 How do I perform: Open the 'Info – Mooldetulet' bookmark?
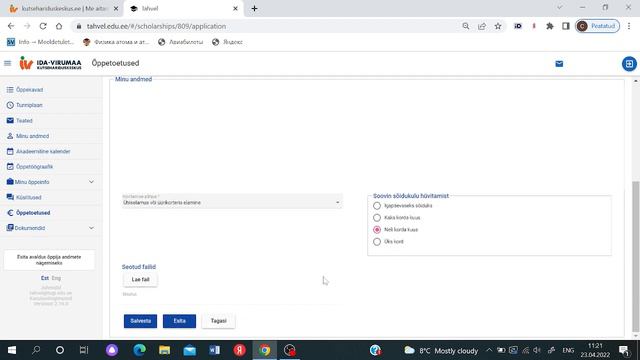click(x=40, y=42)
